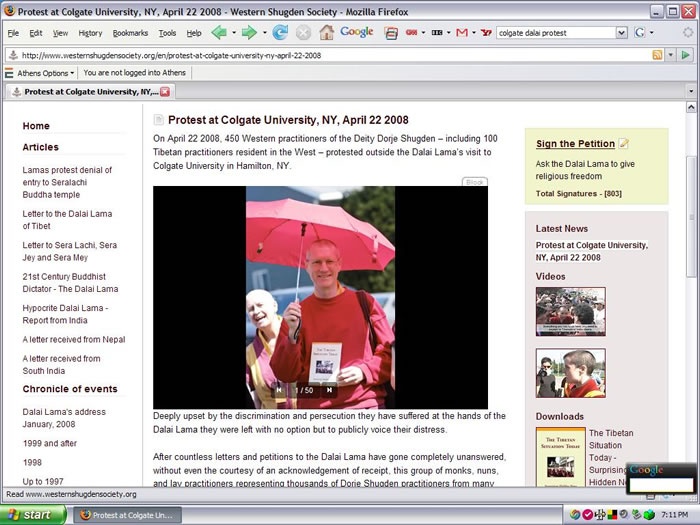Image resolution: width=700 pixels, height=525 pixels.
Task: Open the Google bookmark logo in toolbar
Action: pyautogui.click(x=356, y=32)
